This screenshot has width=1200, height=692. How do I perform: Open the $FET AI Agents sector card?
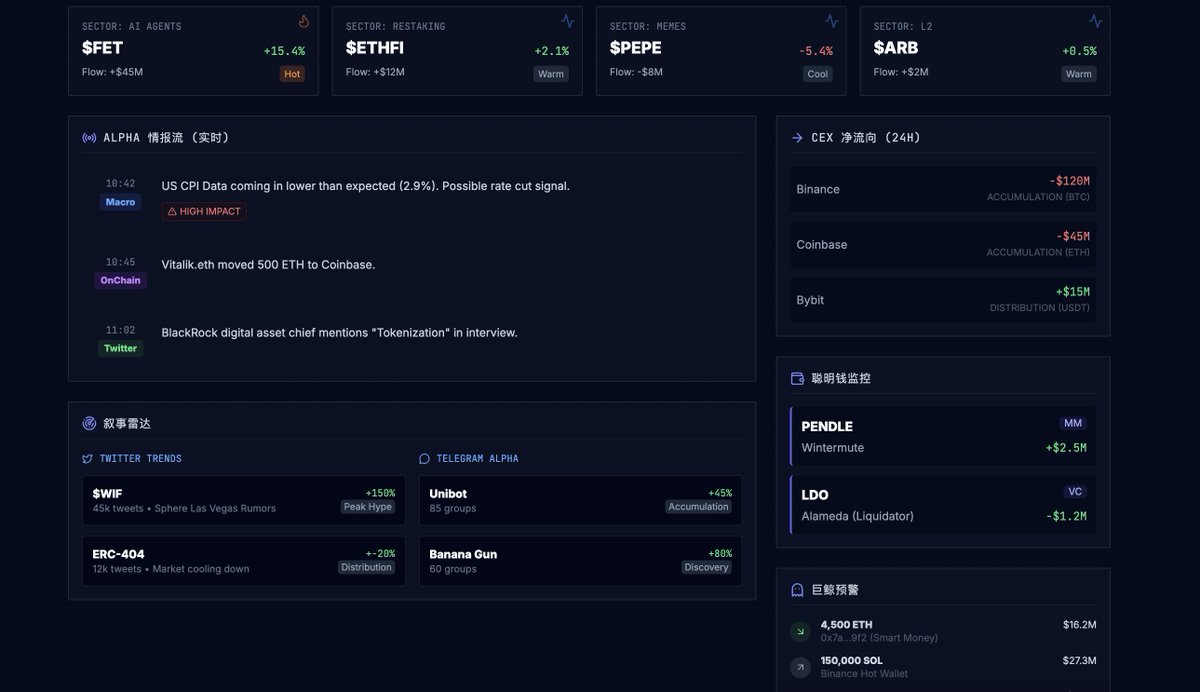pos(193,51)
